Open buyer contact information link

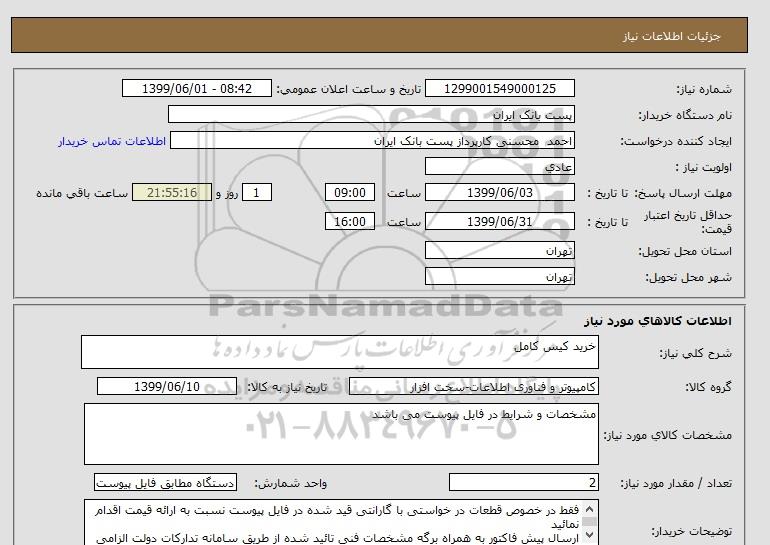[x=112, y=141]
